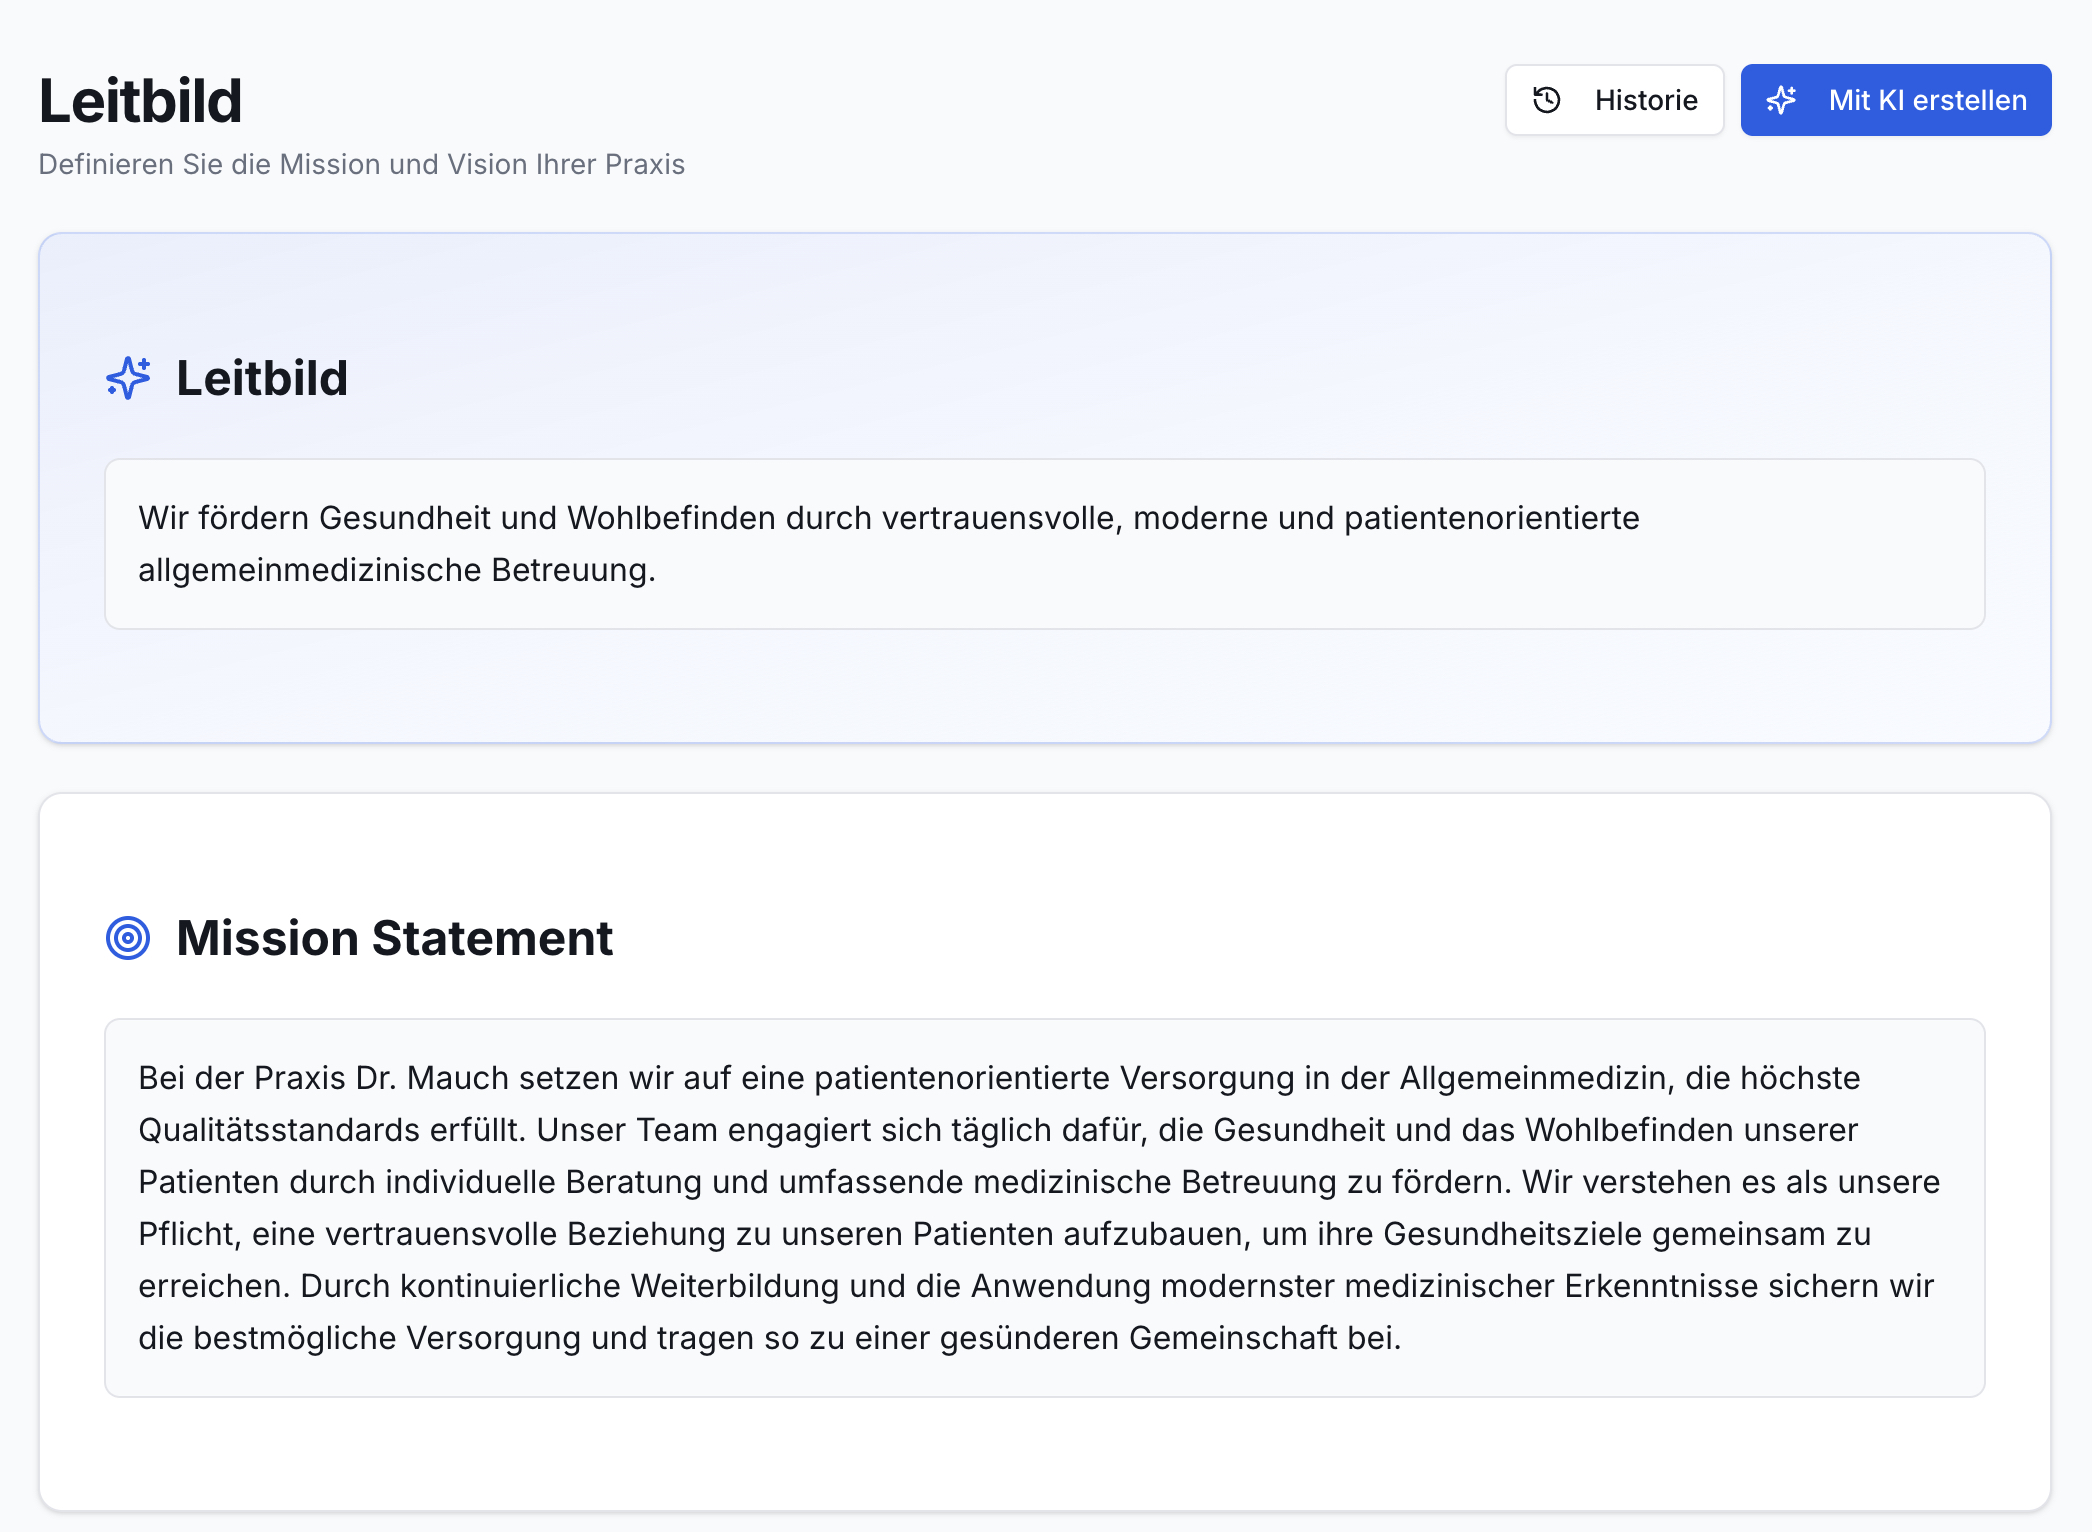Click the page title Leitbild
The image size is (2092, 1532).
click(x=141, y=101)
